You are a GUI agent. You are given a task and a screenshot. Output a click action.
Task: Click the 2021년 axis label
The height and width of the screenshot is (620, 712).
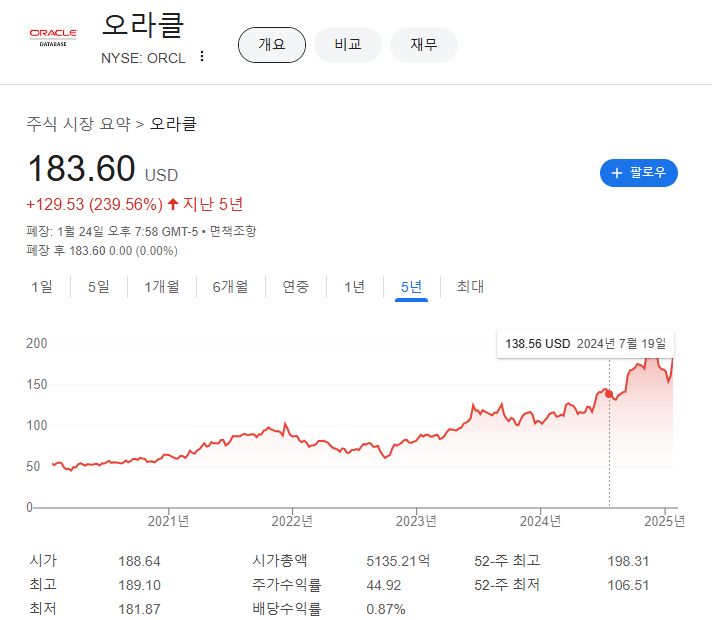pyautogui.click(x=168, y=521)
